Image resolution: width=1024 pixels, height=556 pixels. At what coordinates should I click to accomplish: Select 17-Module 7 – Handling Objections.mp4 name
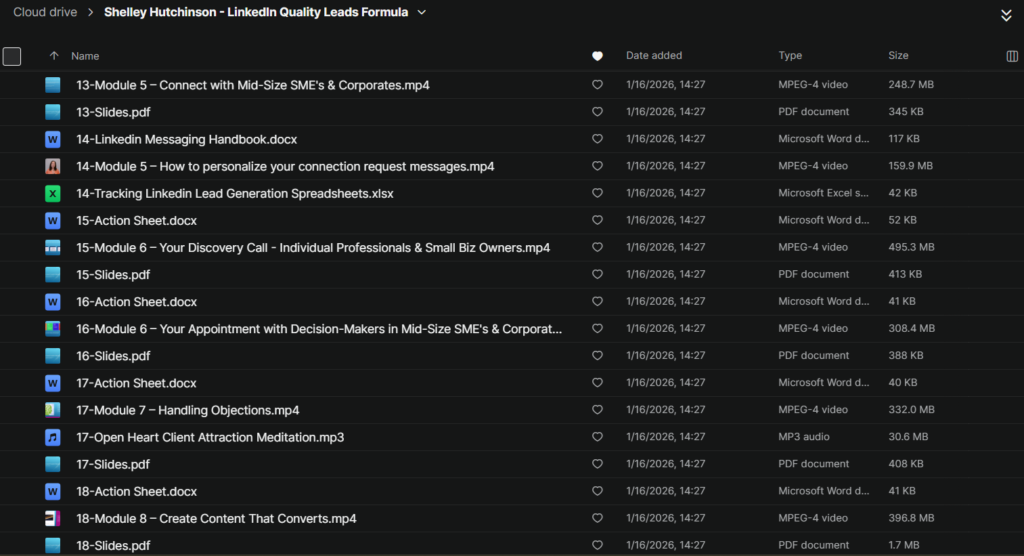point(187,410)
